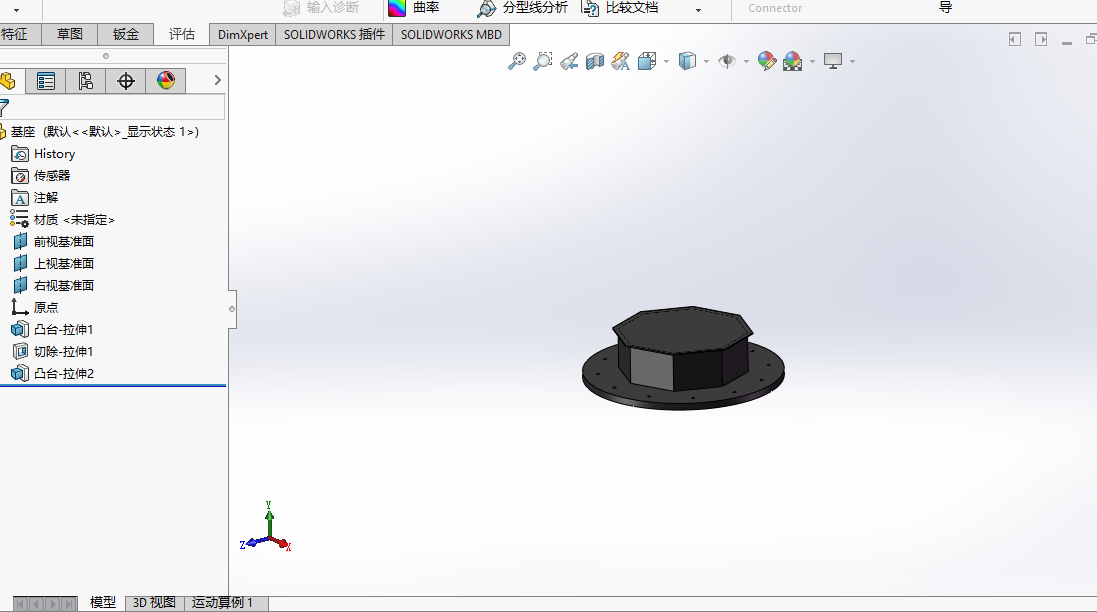This screenshot has height=612, width=1097.
Task: Open the ConfigurationManager tab icon
Action: pyautogui.click(x=86, y=81)
